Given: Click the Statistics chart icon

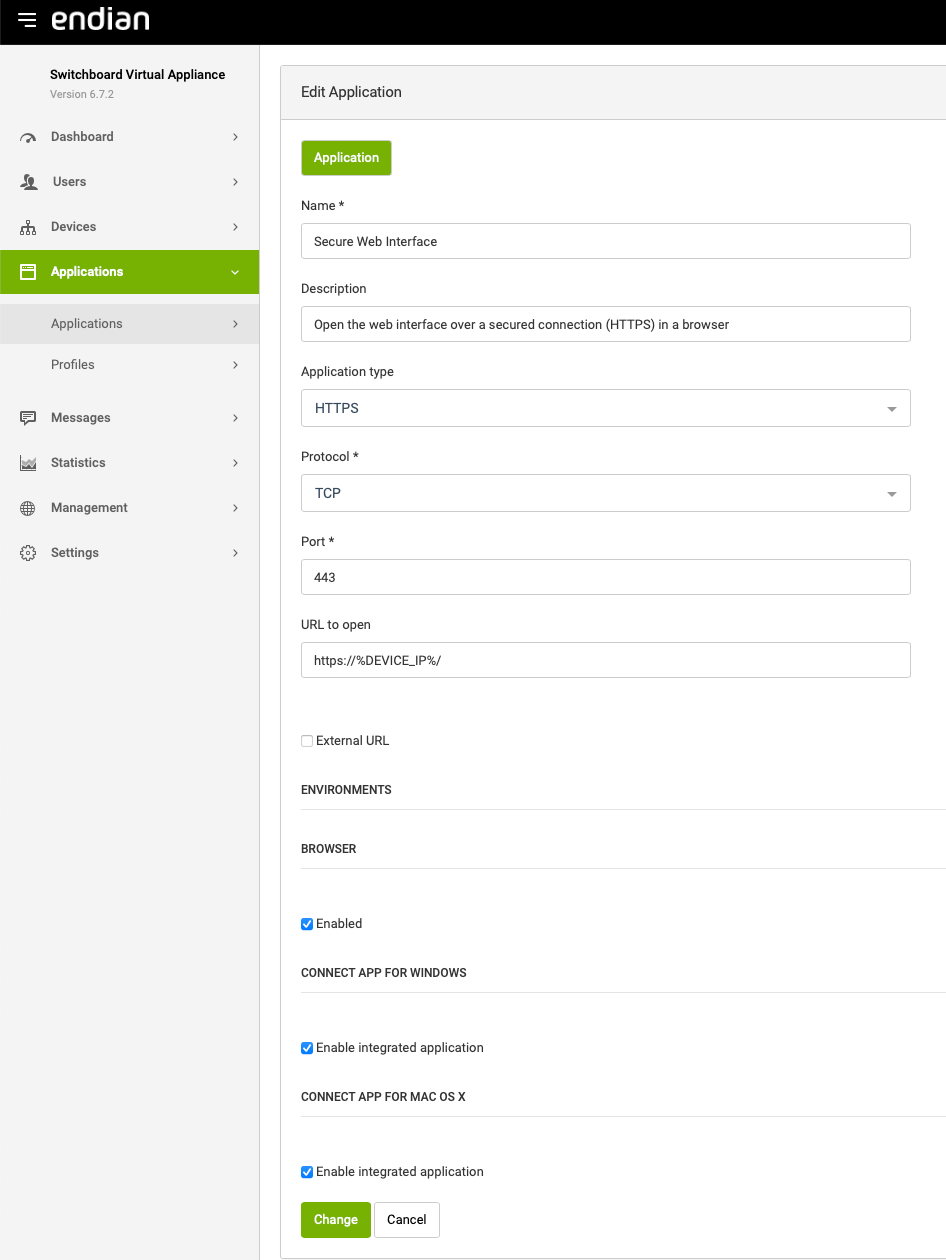Looking at the screenshot, I should coord(28,463).
